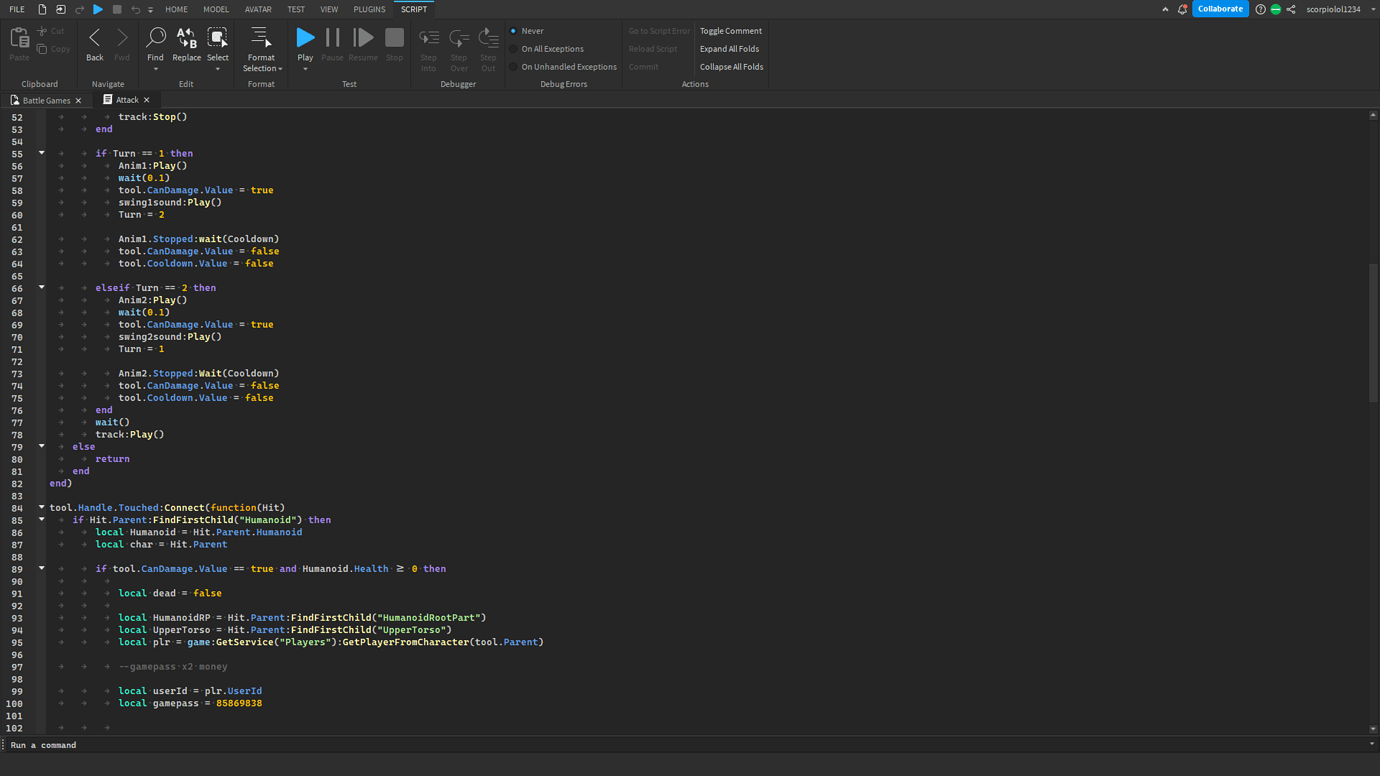
Task: Click the vertical scrollbar thumb of the editor
Action: coord(1373,333)
